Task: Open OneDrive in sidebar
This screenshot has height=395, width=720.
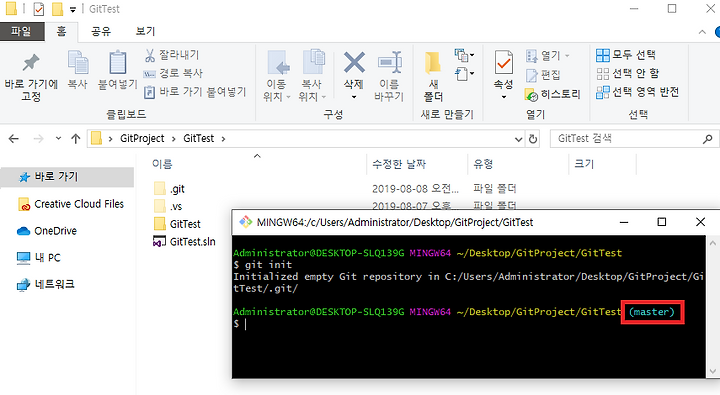Action: coord(47,231)
